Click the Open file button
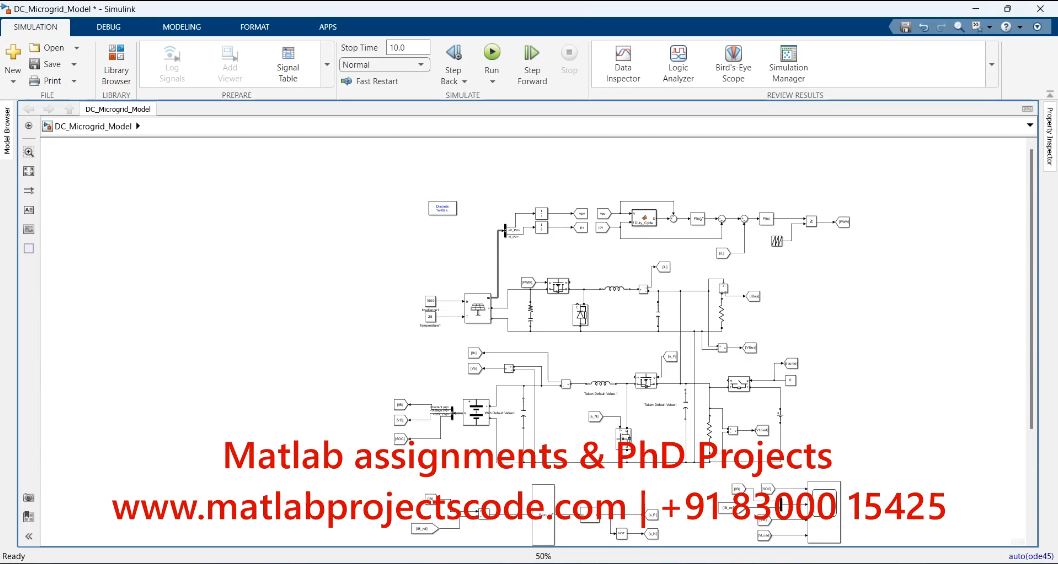This screenshot has width=1058, height=564. pyautogui.click(x=47, y=48)
